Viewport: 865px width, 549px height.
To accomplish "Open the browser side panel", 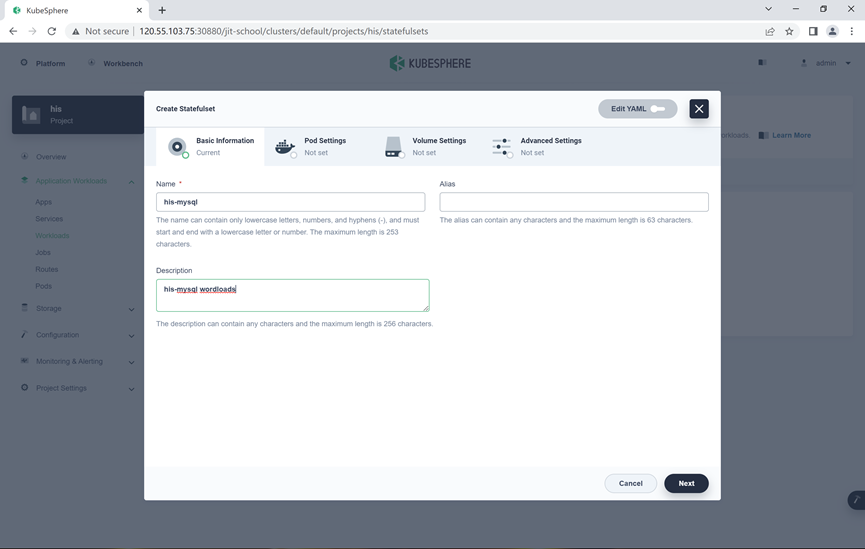I will (x=813, y=31).
